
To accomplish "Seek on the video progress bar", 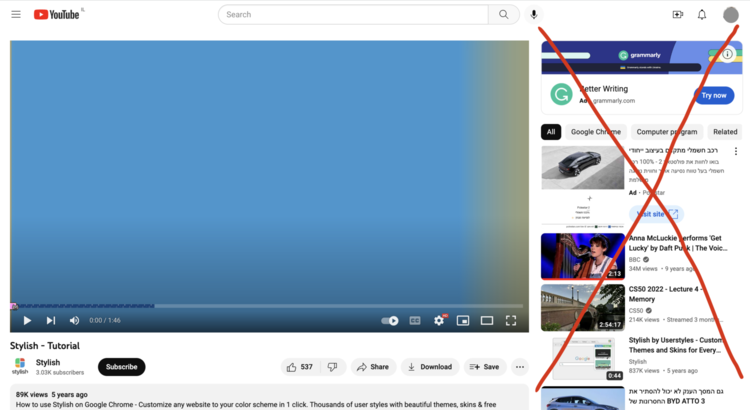I will (x=268, y=306).
